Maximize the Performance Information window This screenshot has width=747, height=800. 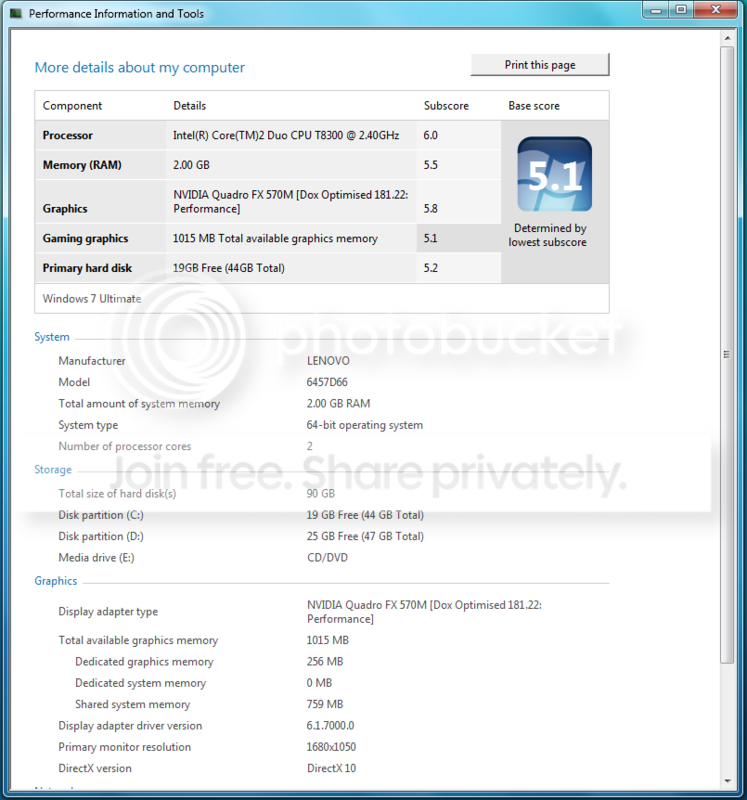681,9
